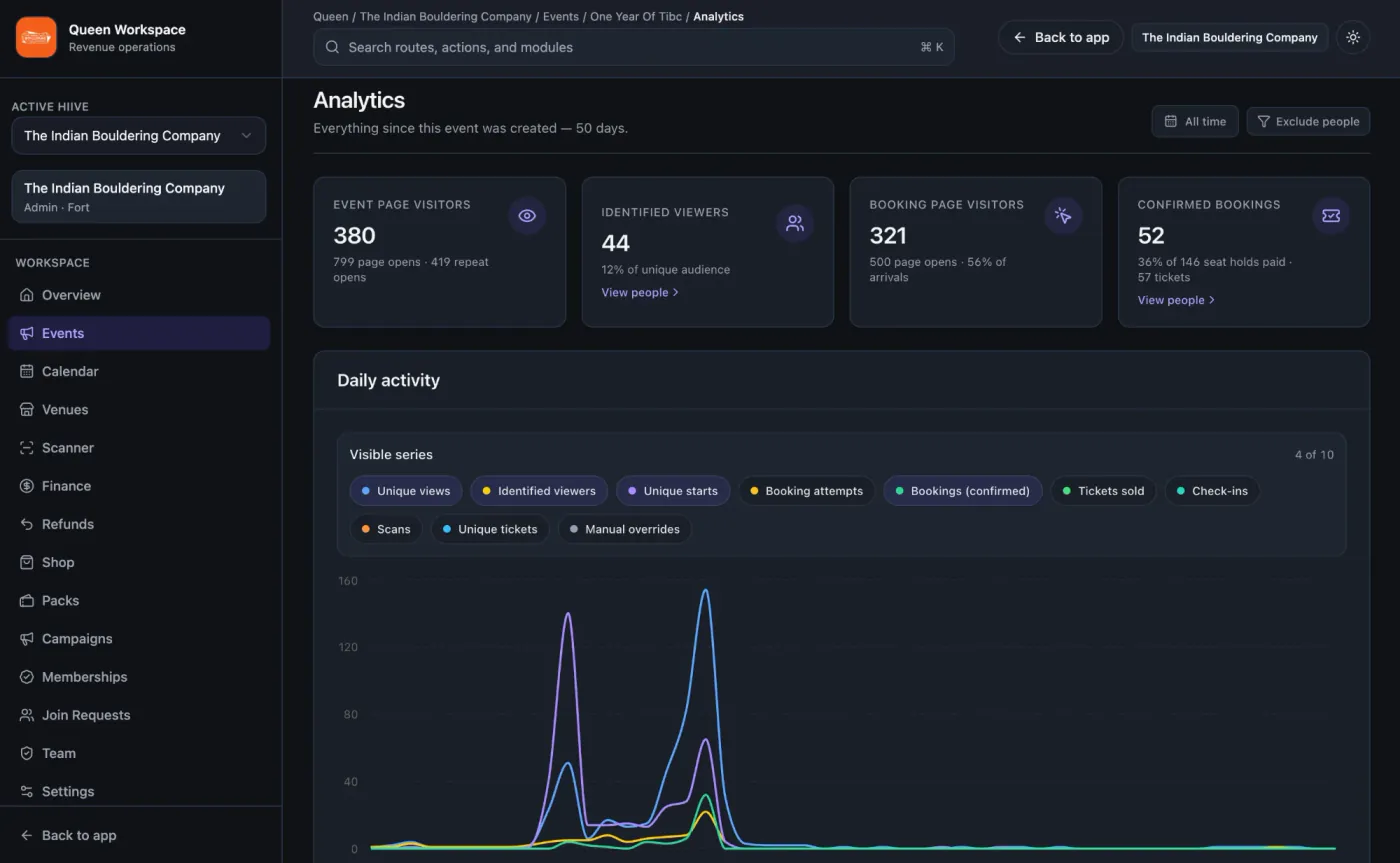
Task: Click the One Year Of Tibc breadcrumb
Action: pyautogui.click(x=636, y=16)
